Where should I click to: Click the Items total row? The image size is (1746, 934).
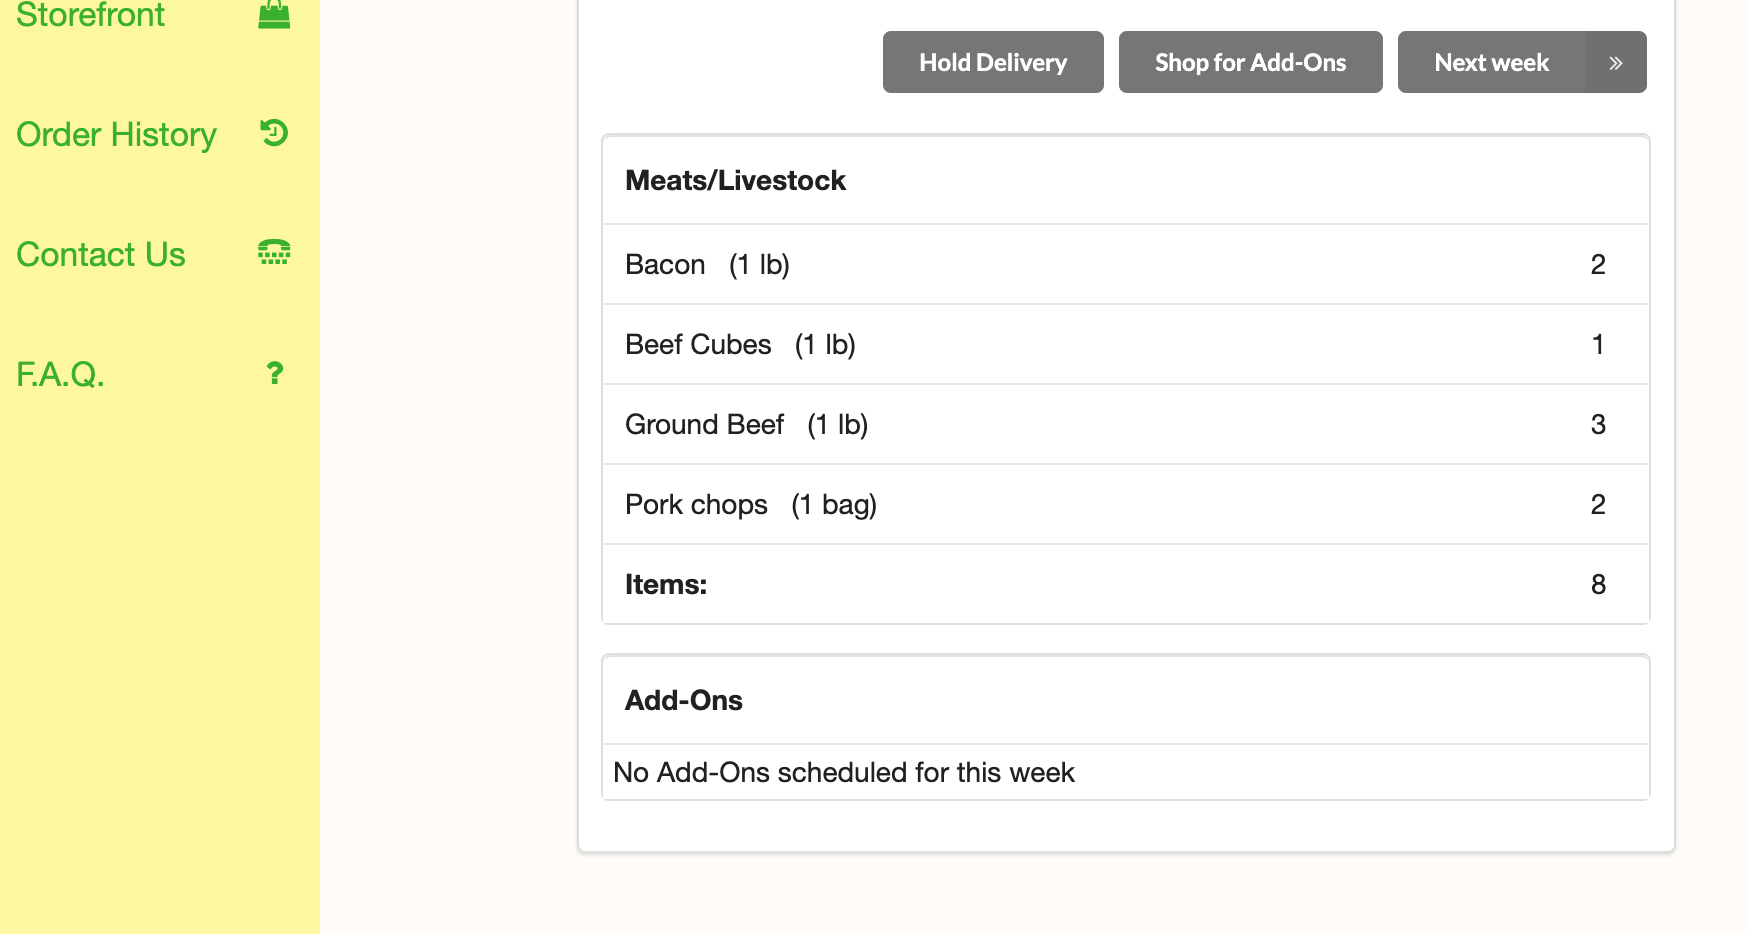click(x=1125, y=585)
